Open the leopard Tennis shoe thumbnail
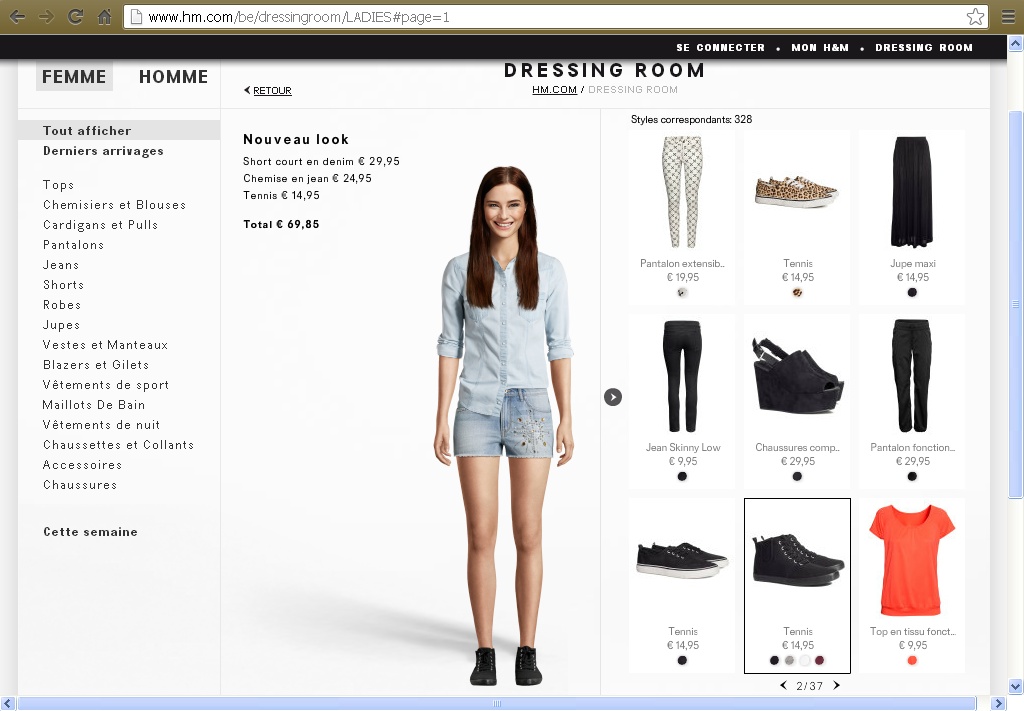 [x=796, y=190]
